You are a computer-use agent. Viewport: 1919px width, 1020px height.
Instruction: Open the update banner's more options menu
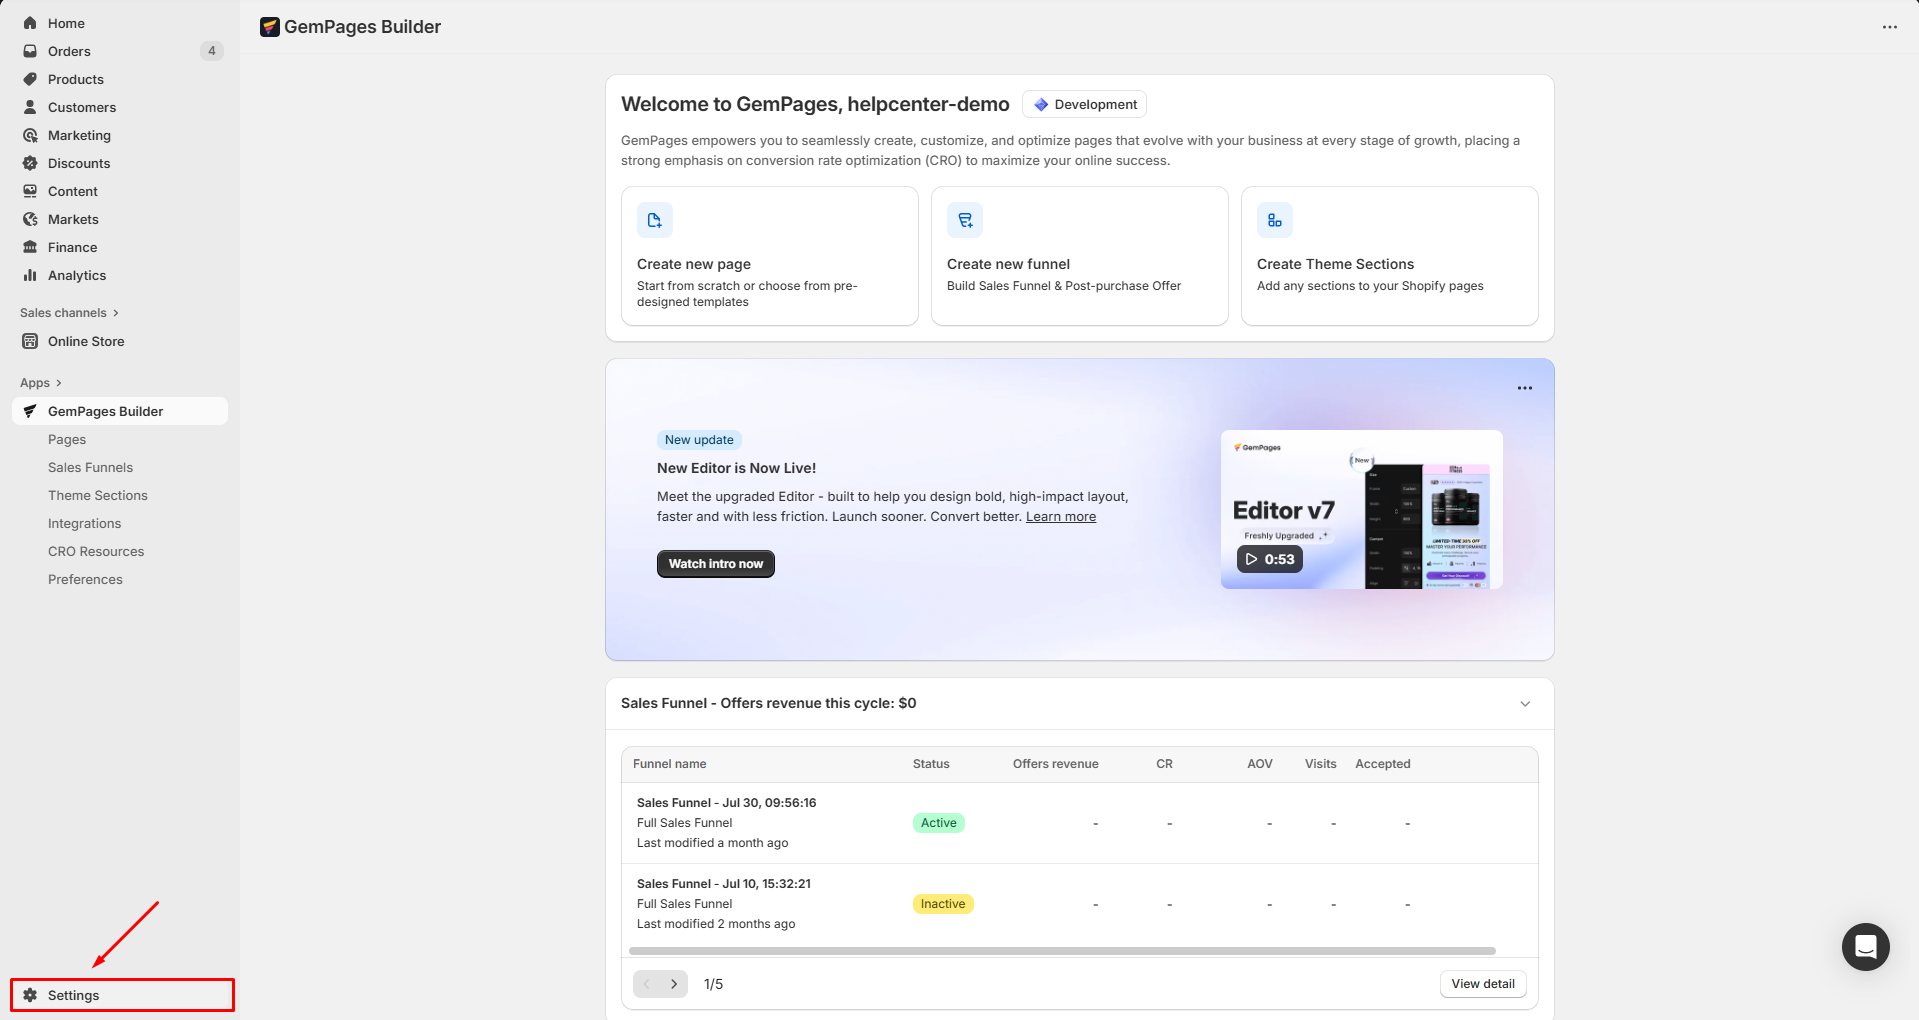1524,388
